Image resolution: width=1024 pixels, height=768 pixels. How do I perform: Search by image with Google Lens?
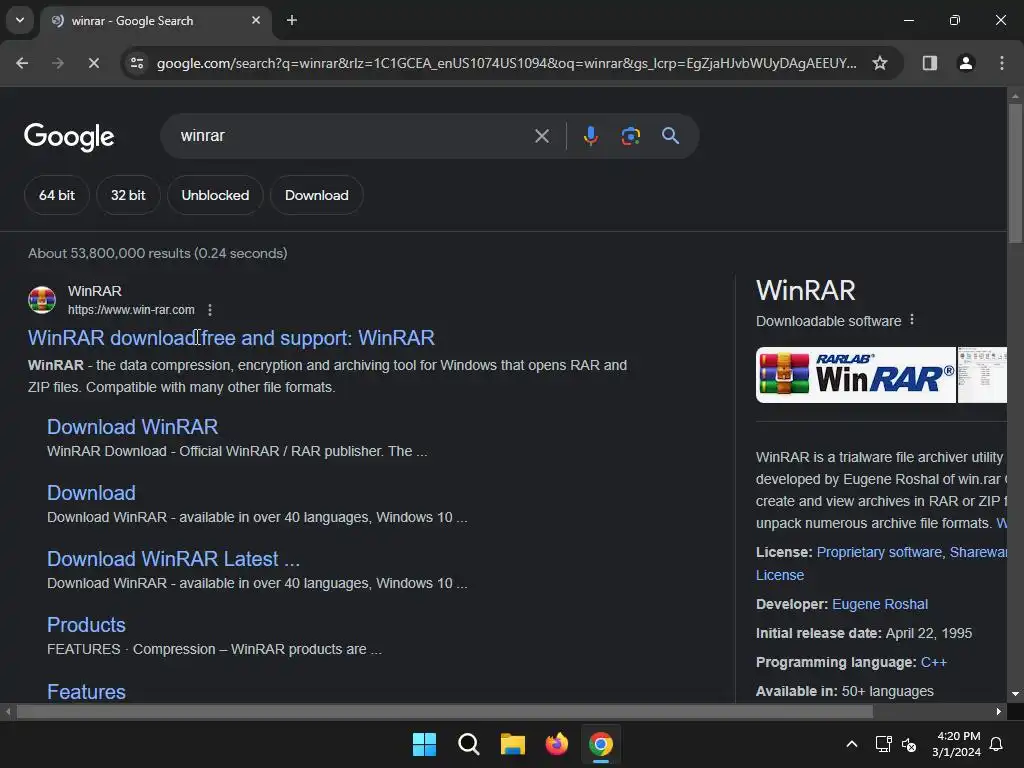point(630,136)
